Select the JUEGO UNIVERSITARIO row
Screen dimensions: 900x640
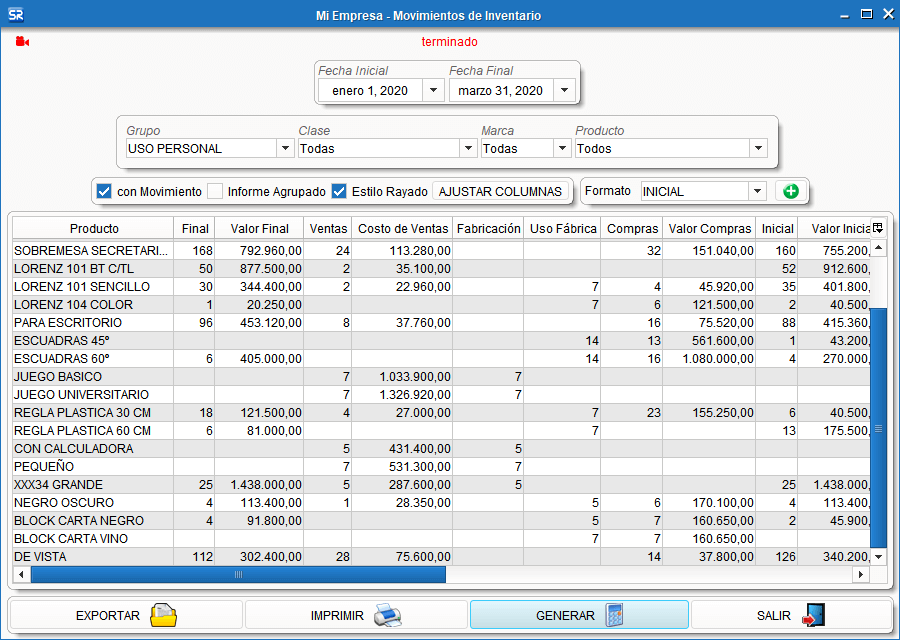[x=441, y=395]
